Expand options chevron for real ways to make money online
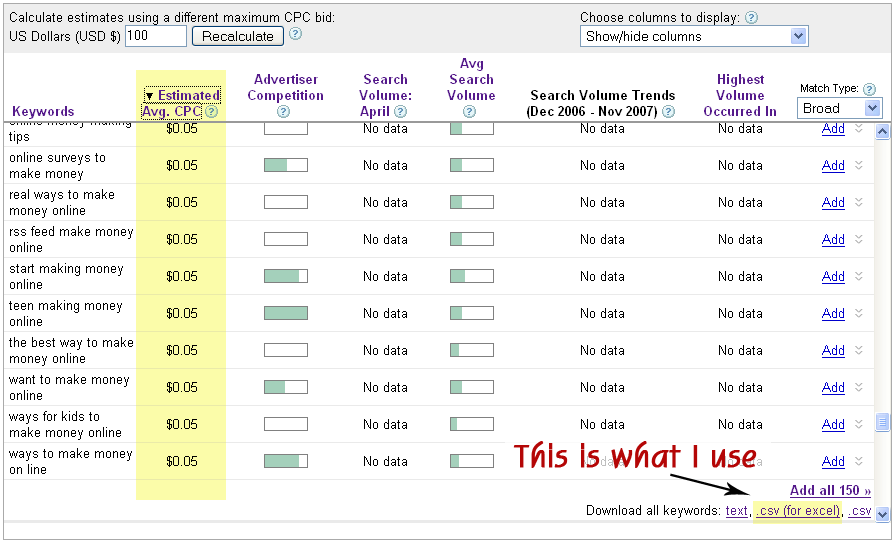 [859, 202]
